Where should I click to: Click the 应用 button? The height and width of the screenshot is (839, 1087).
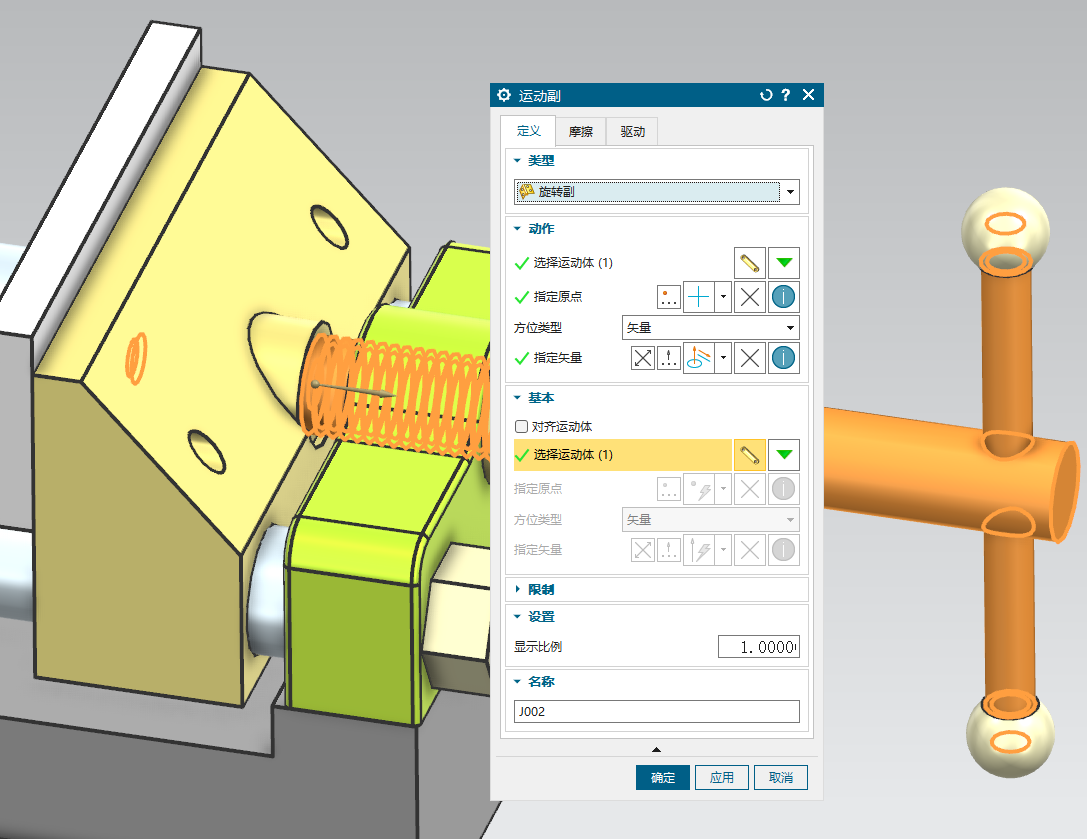click(722, 778)
